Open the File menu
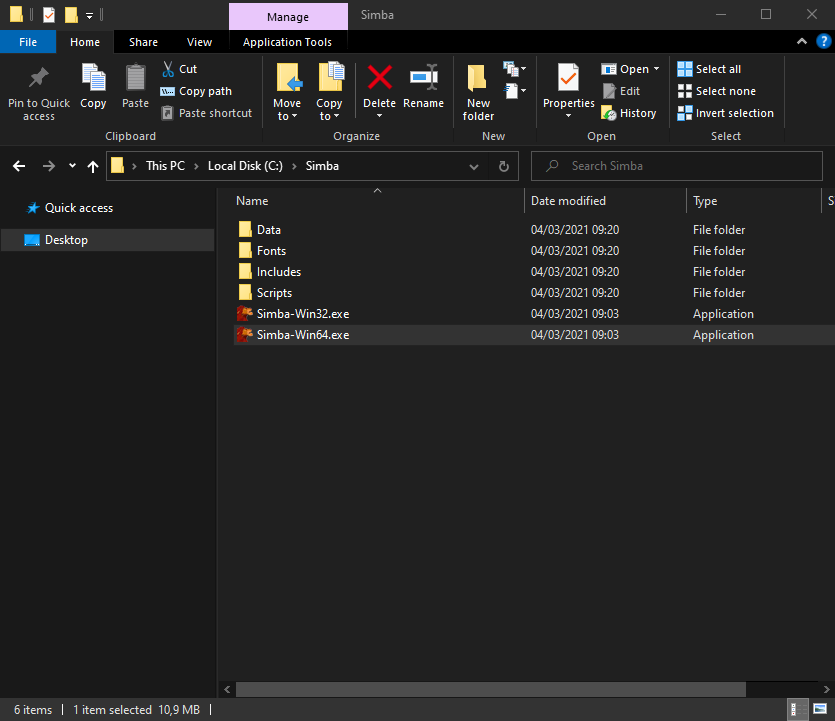The image size is (835, 721). tap(28, 42)
